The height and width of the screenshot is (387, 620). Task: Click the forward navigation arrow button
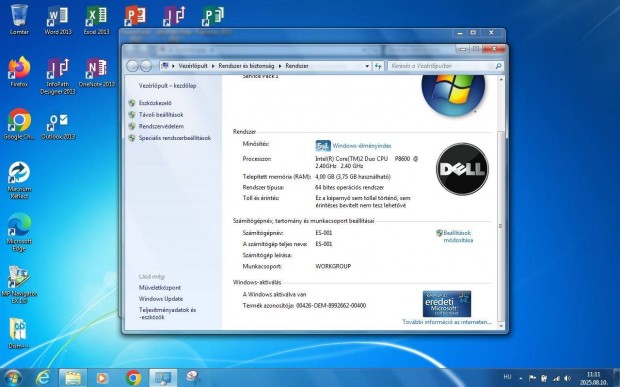146,66
